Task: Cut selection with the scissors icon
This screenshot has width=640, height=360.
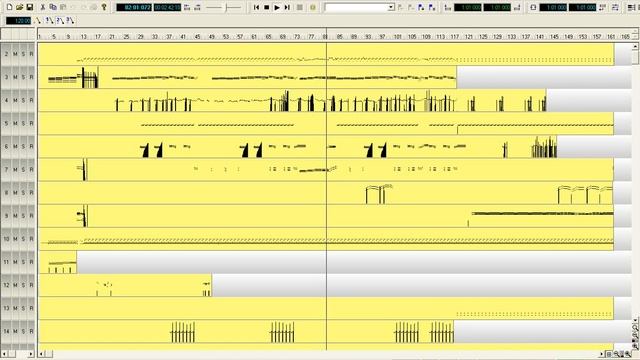Action: pyautogui.click(x=42, y=7)
